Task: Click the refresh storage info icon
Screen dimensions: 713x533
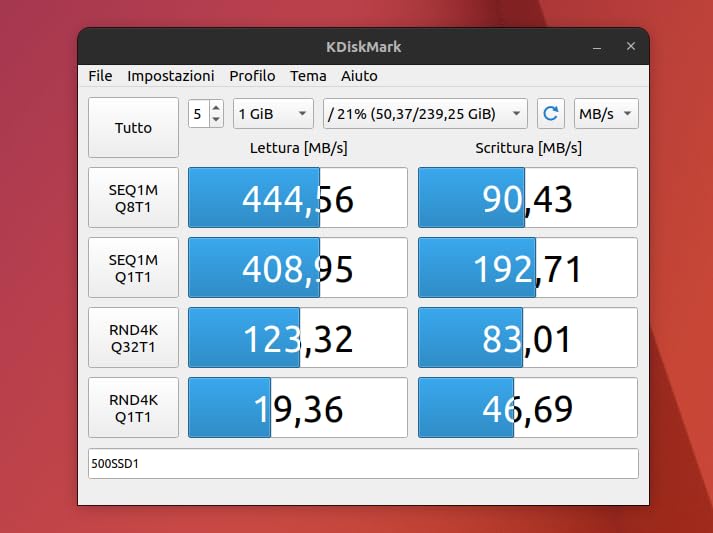Action: (x=551, y=114)
